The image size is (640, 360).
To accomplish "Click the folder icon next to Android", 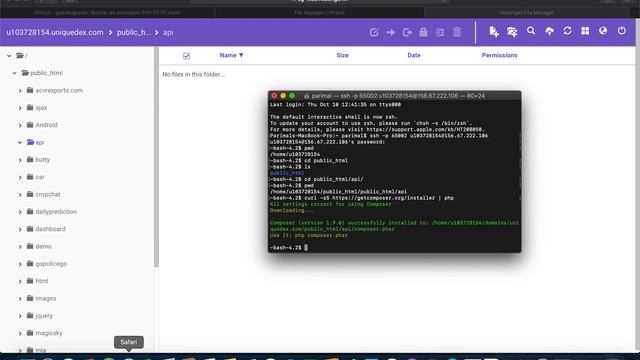I will pos(30,124).
